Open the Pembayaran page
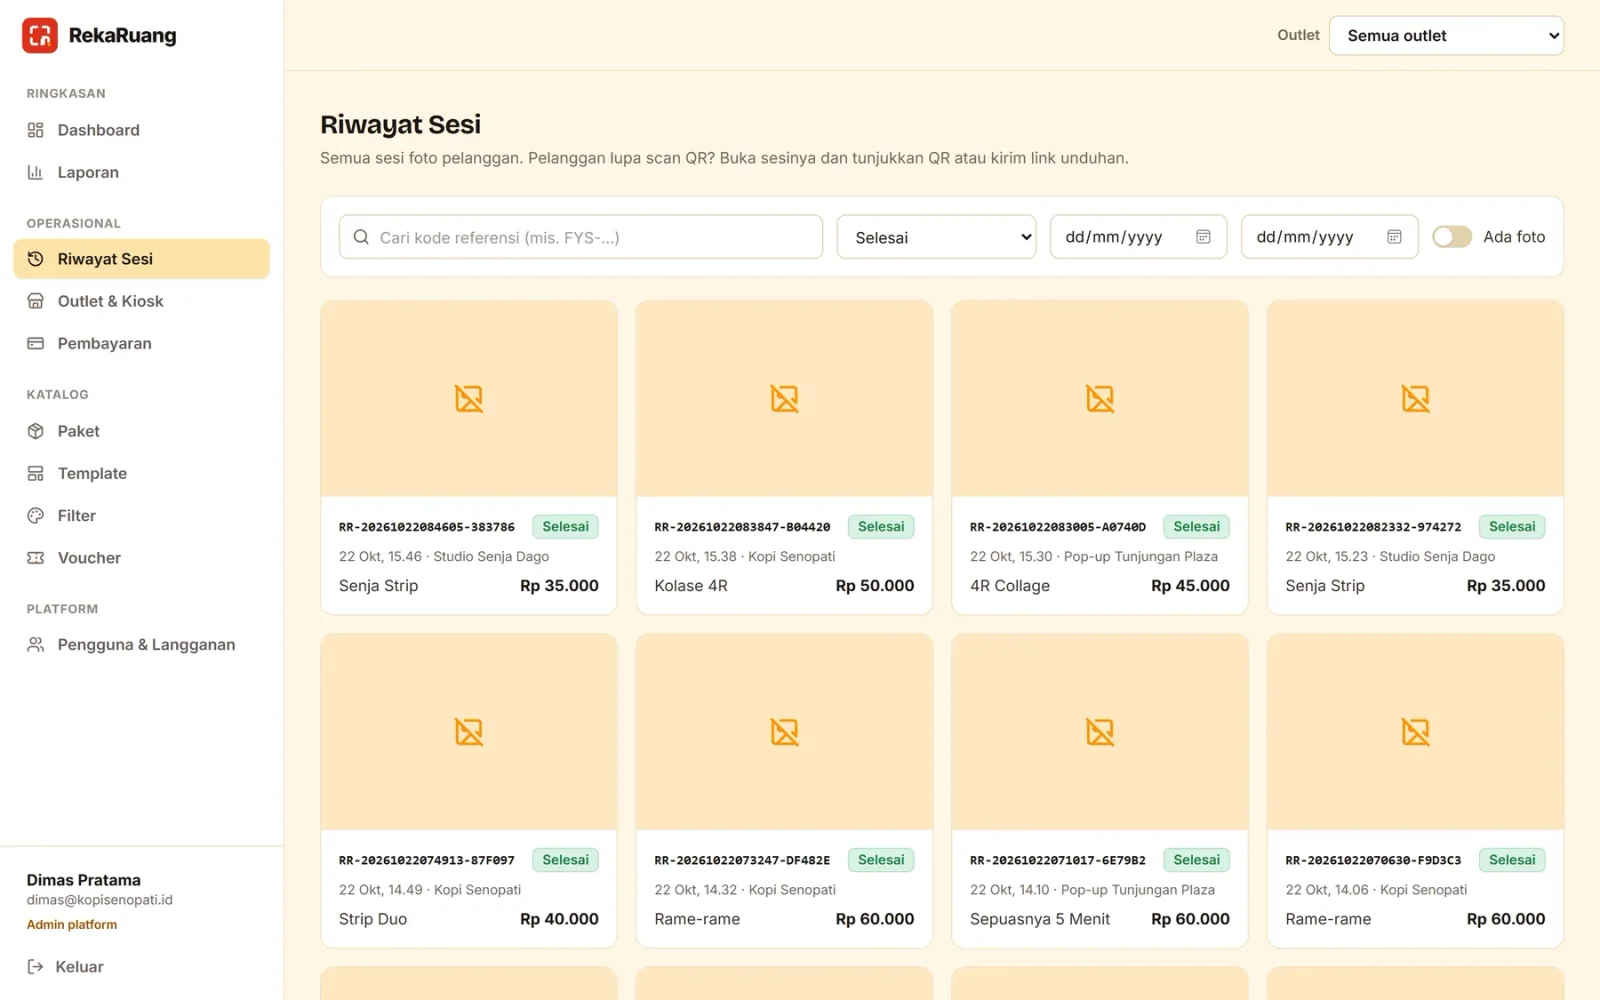The image size is (1600, 1000). [141, 343]
